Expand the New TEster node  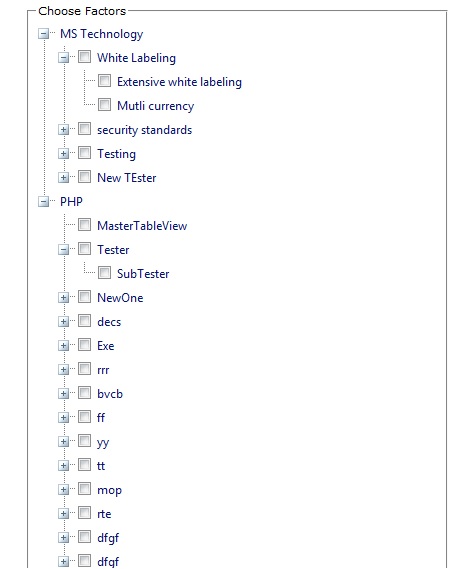tap(64, 178)
